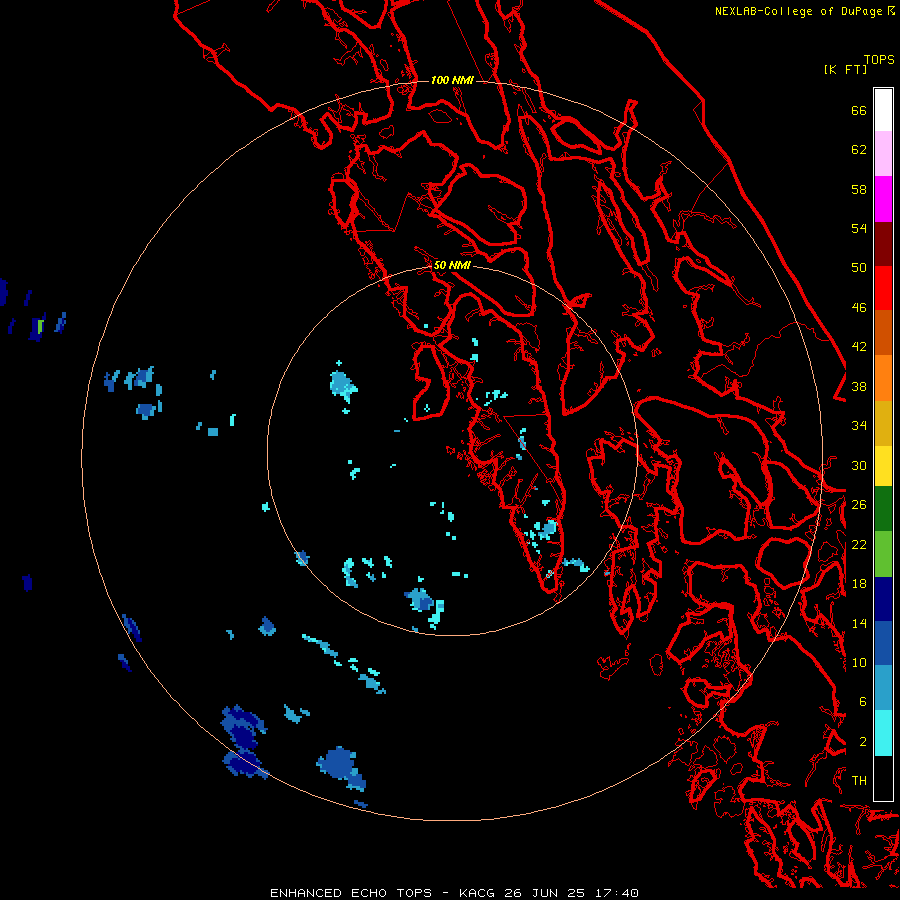This screenshot has width=900, height=900.
Task: Select the magenta legend swatch
Action: pyautogui.click(x=883, y=199)
